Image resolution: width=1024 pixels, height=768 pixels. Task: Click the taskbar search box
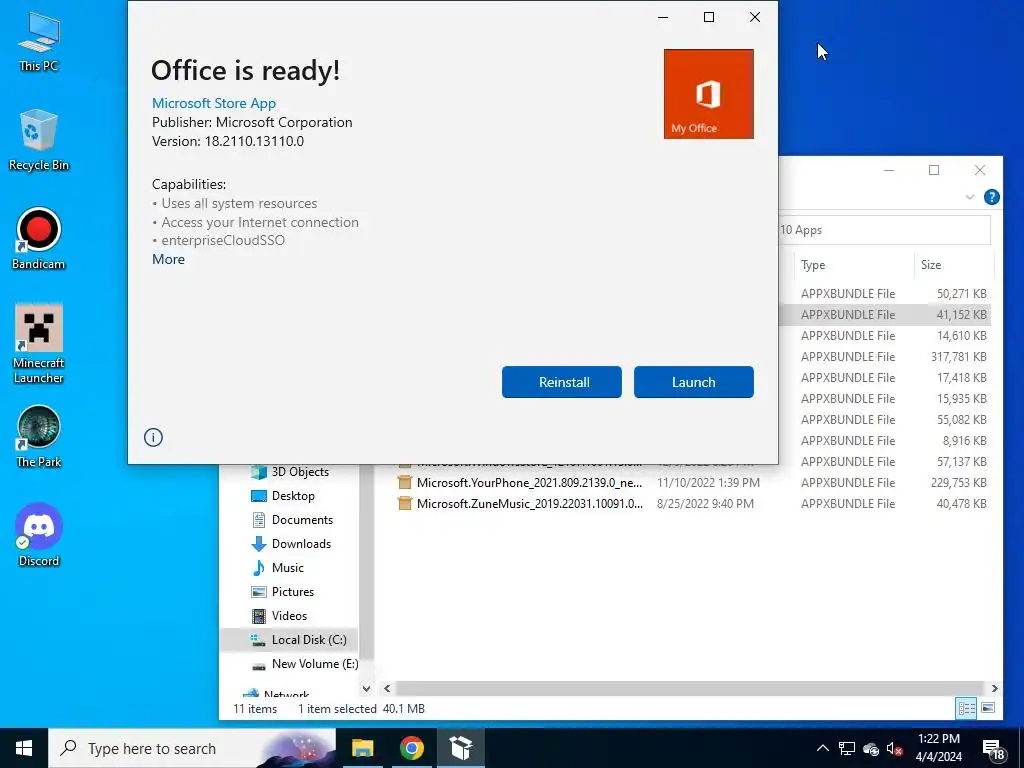[x=192, y=748]
